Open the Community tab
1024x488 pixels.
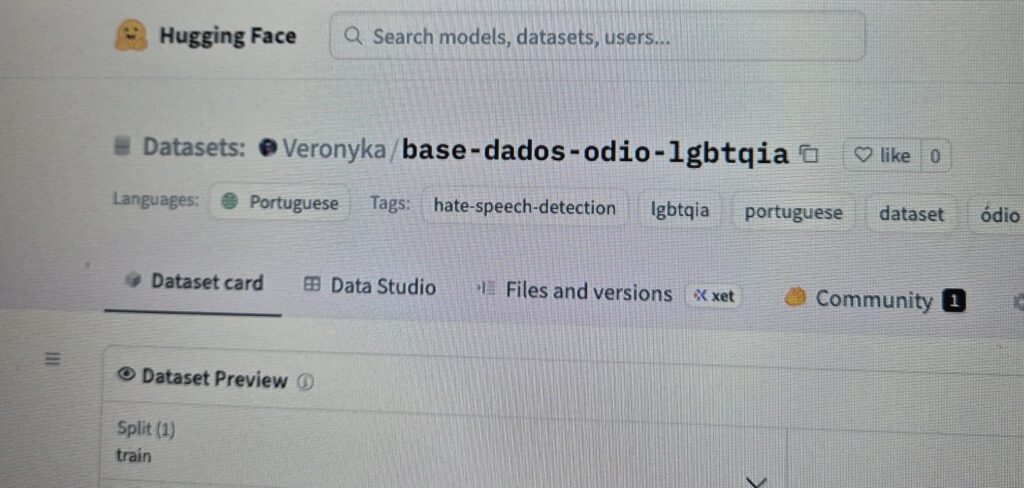(873, 299)
